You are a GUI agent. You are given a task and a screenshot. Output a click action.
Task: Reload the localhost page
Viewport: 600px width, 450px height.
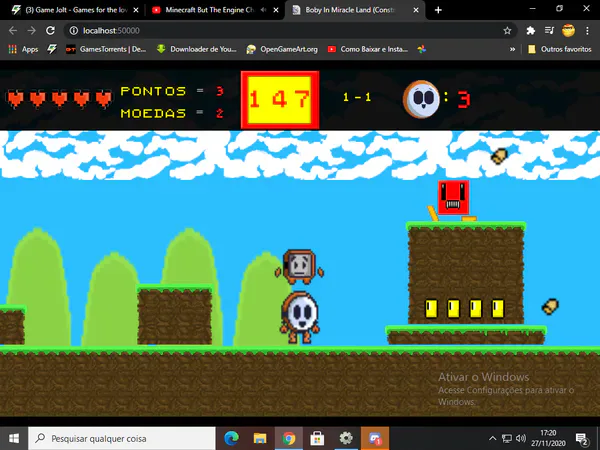click(50, 31)
